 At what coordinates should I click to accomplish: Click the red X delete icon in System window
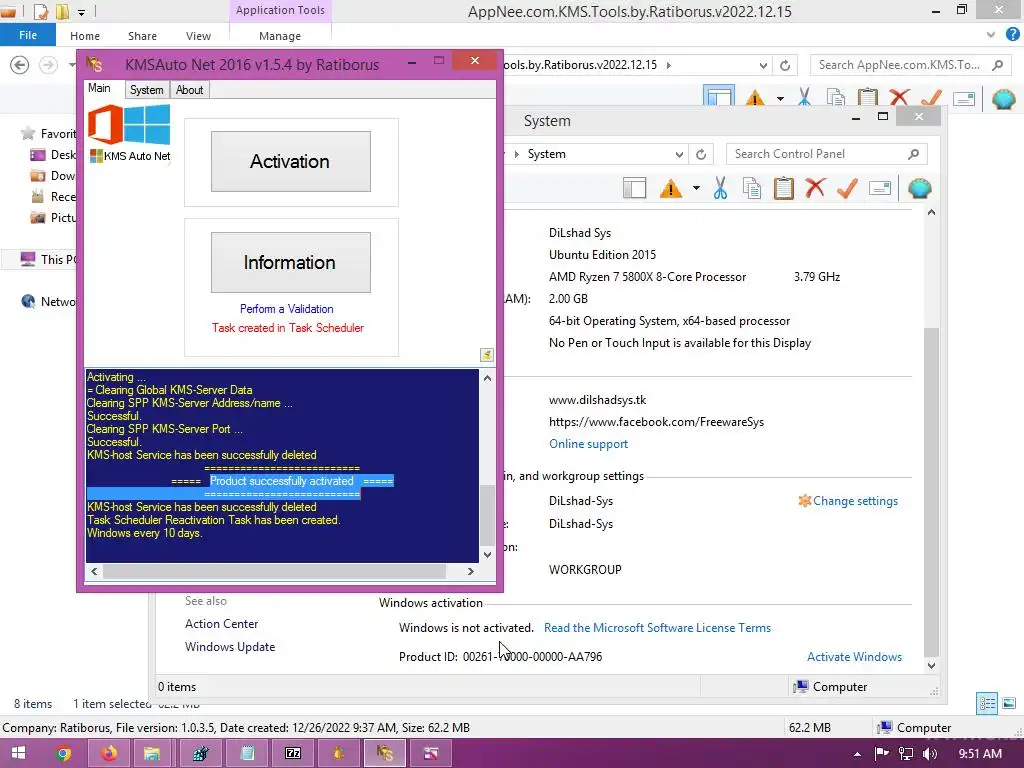pos(815,188)
